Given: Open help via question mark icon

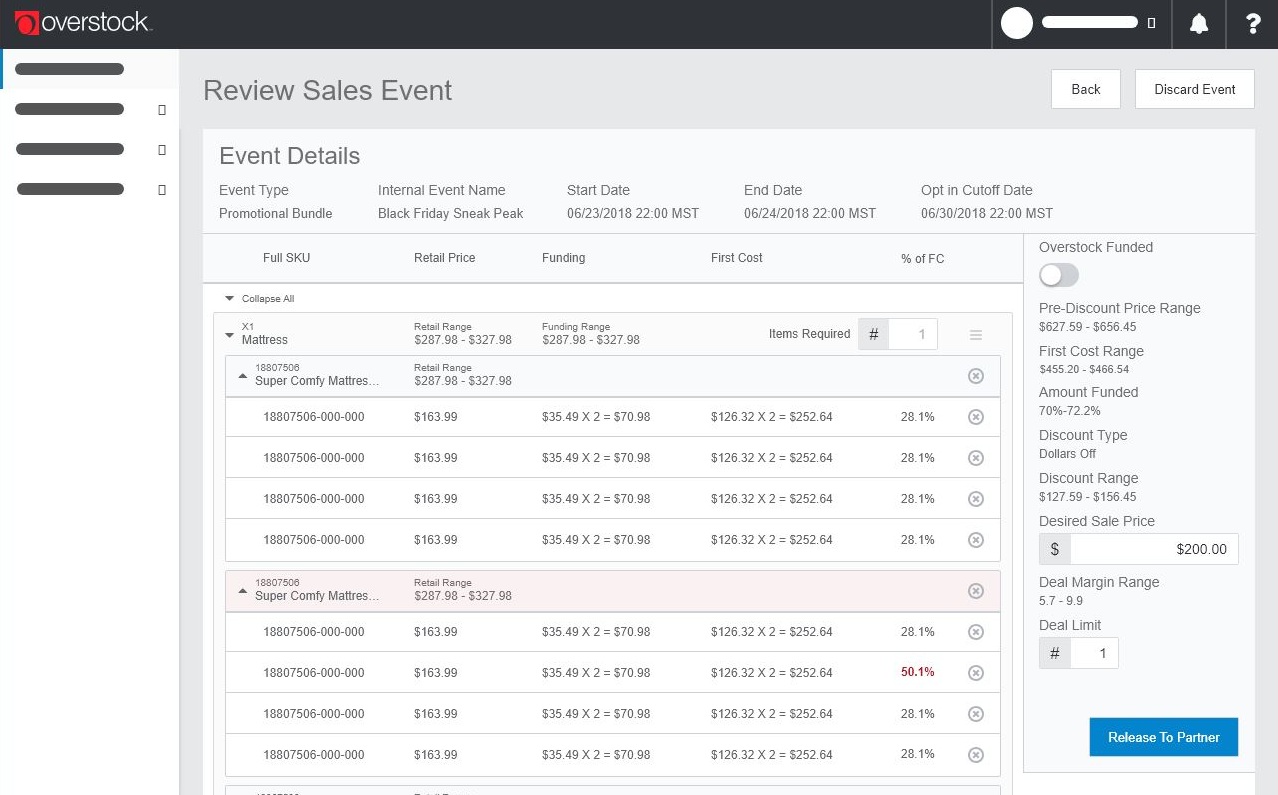Looking at the screenshot, I should coord(1253,24).
